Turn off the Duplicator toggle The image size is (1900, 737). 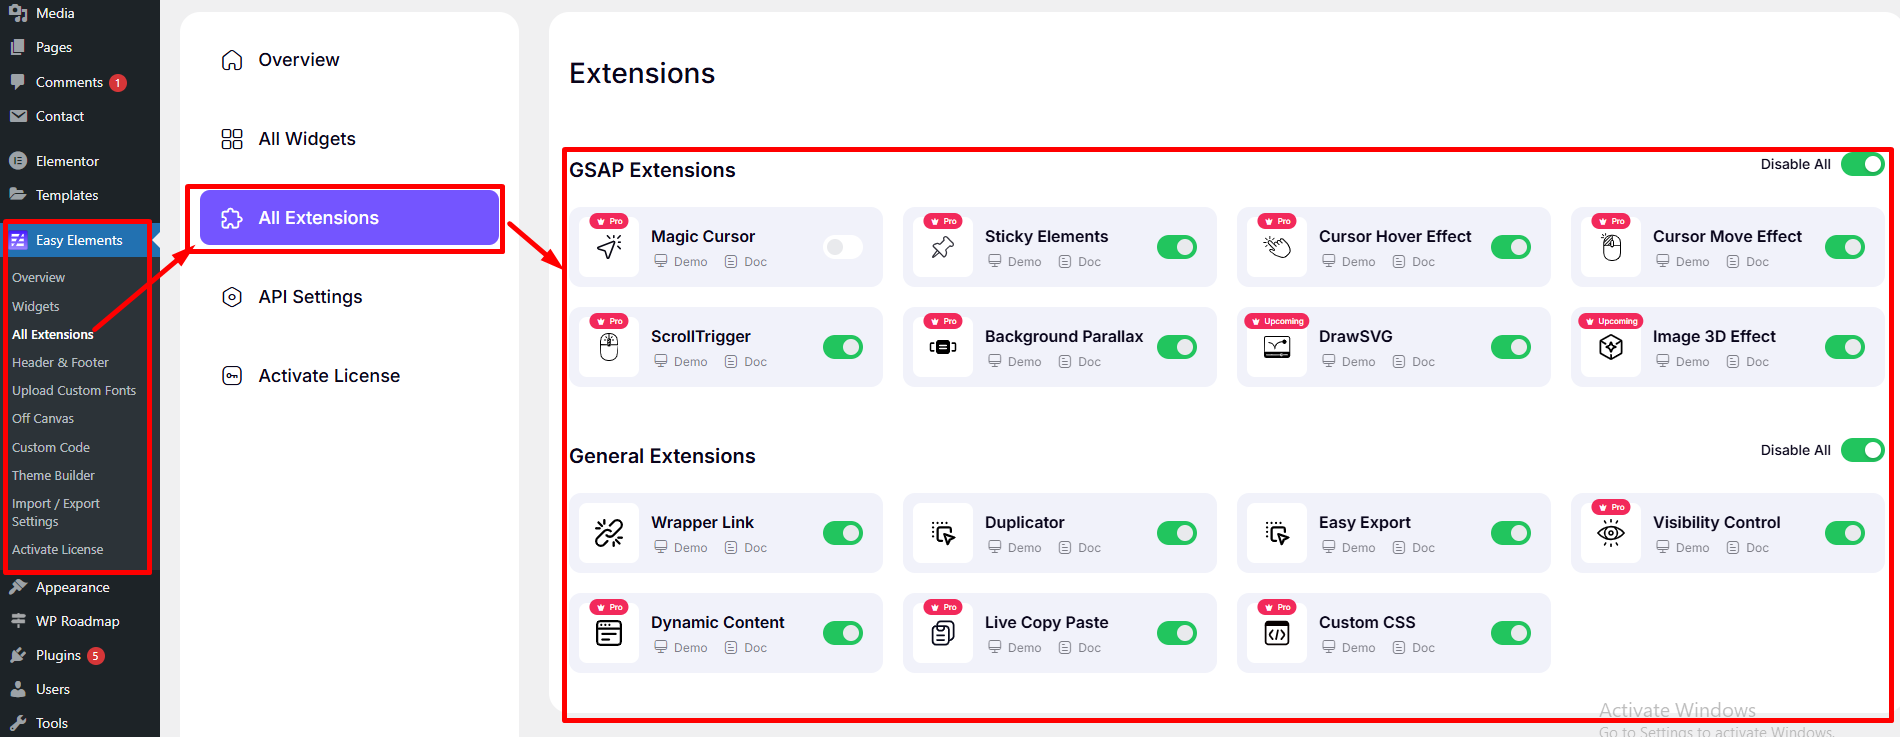click(1177, 533)
